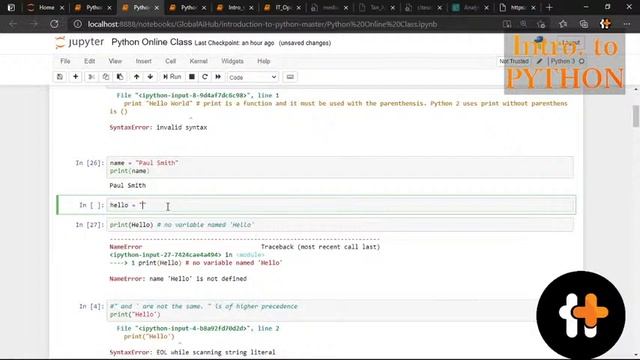Switch to the IT_Op browser tab
The image size is (640, 360).
pyautogui.click(x=282, y=7)
